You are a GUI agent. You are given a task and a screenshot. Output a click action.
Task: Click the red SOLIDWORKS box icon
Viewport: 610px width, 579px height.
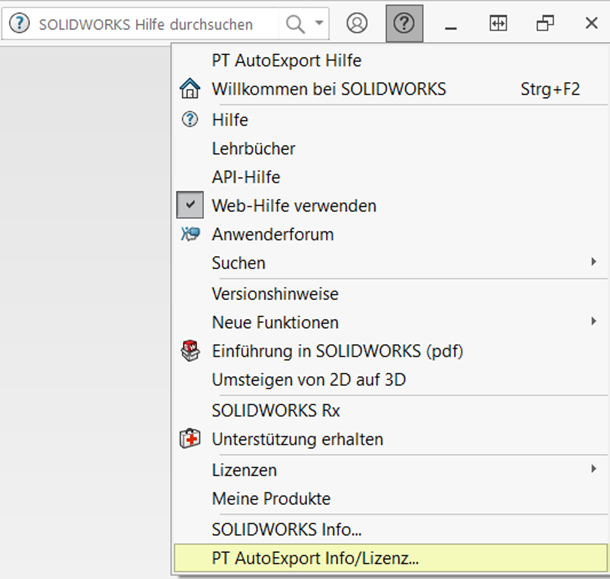click(x=190, y=351)
